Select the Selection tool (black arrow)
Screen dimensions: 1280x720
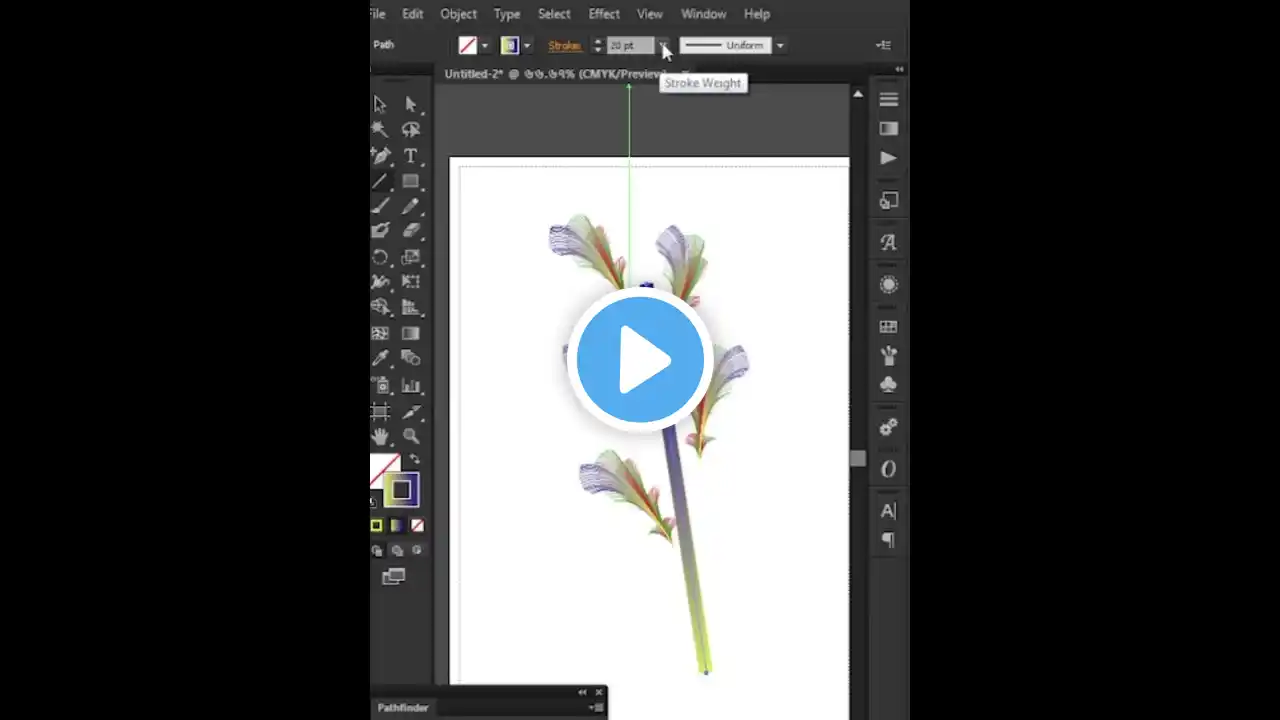pos(380,104)
